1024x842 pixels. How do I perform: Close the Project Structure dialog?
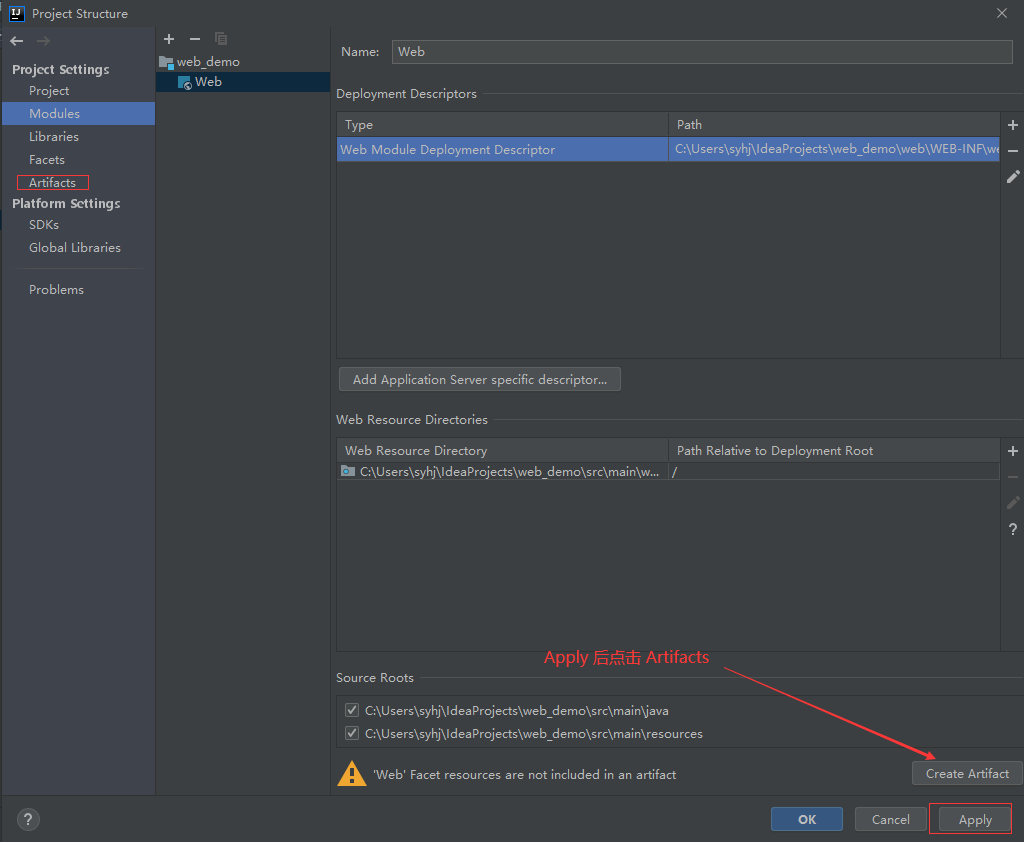1002,13
